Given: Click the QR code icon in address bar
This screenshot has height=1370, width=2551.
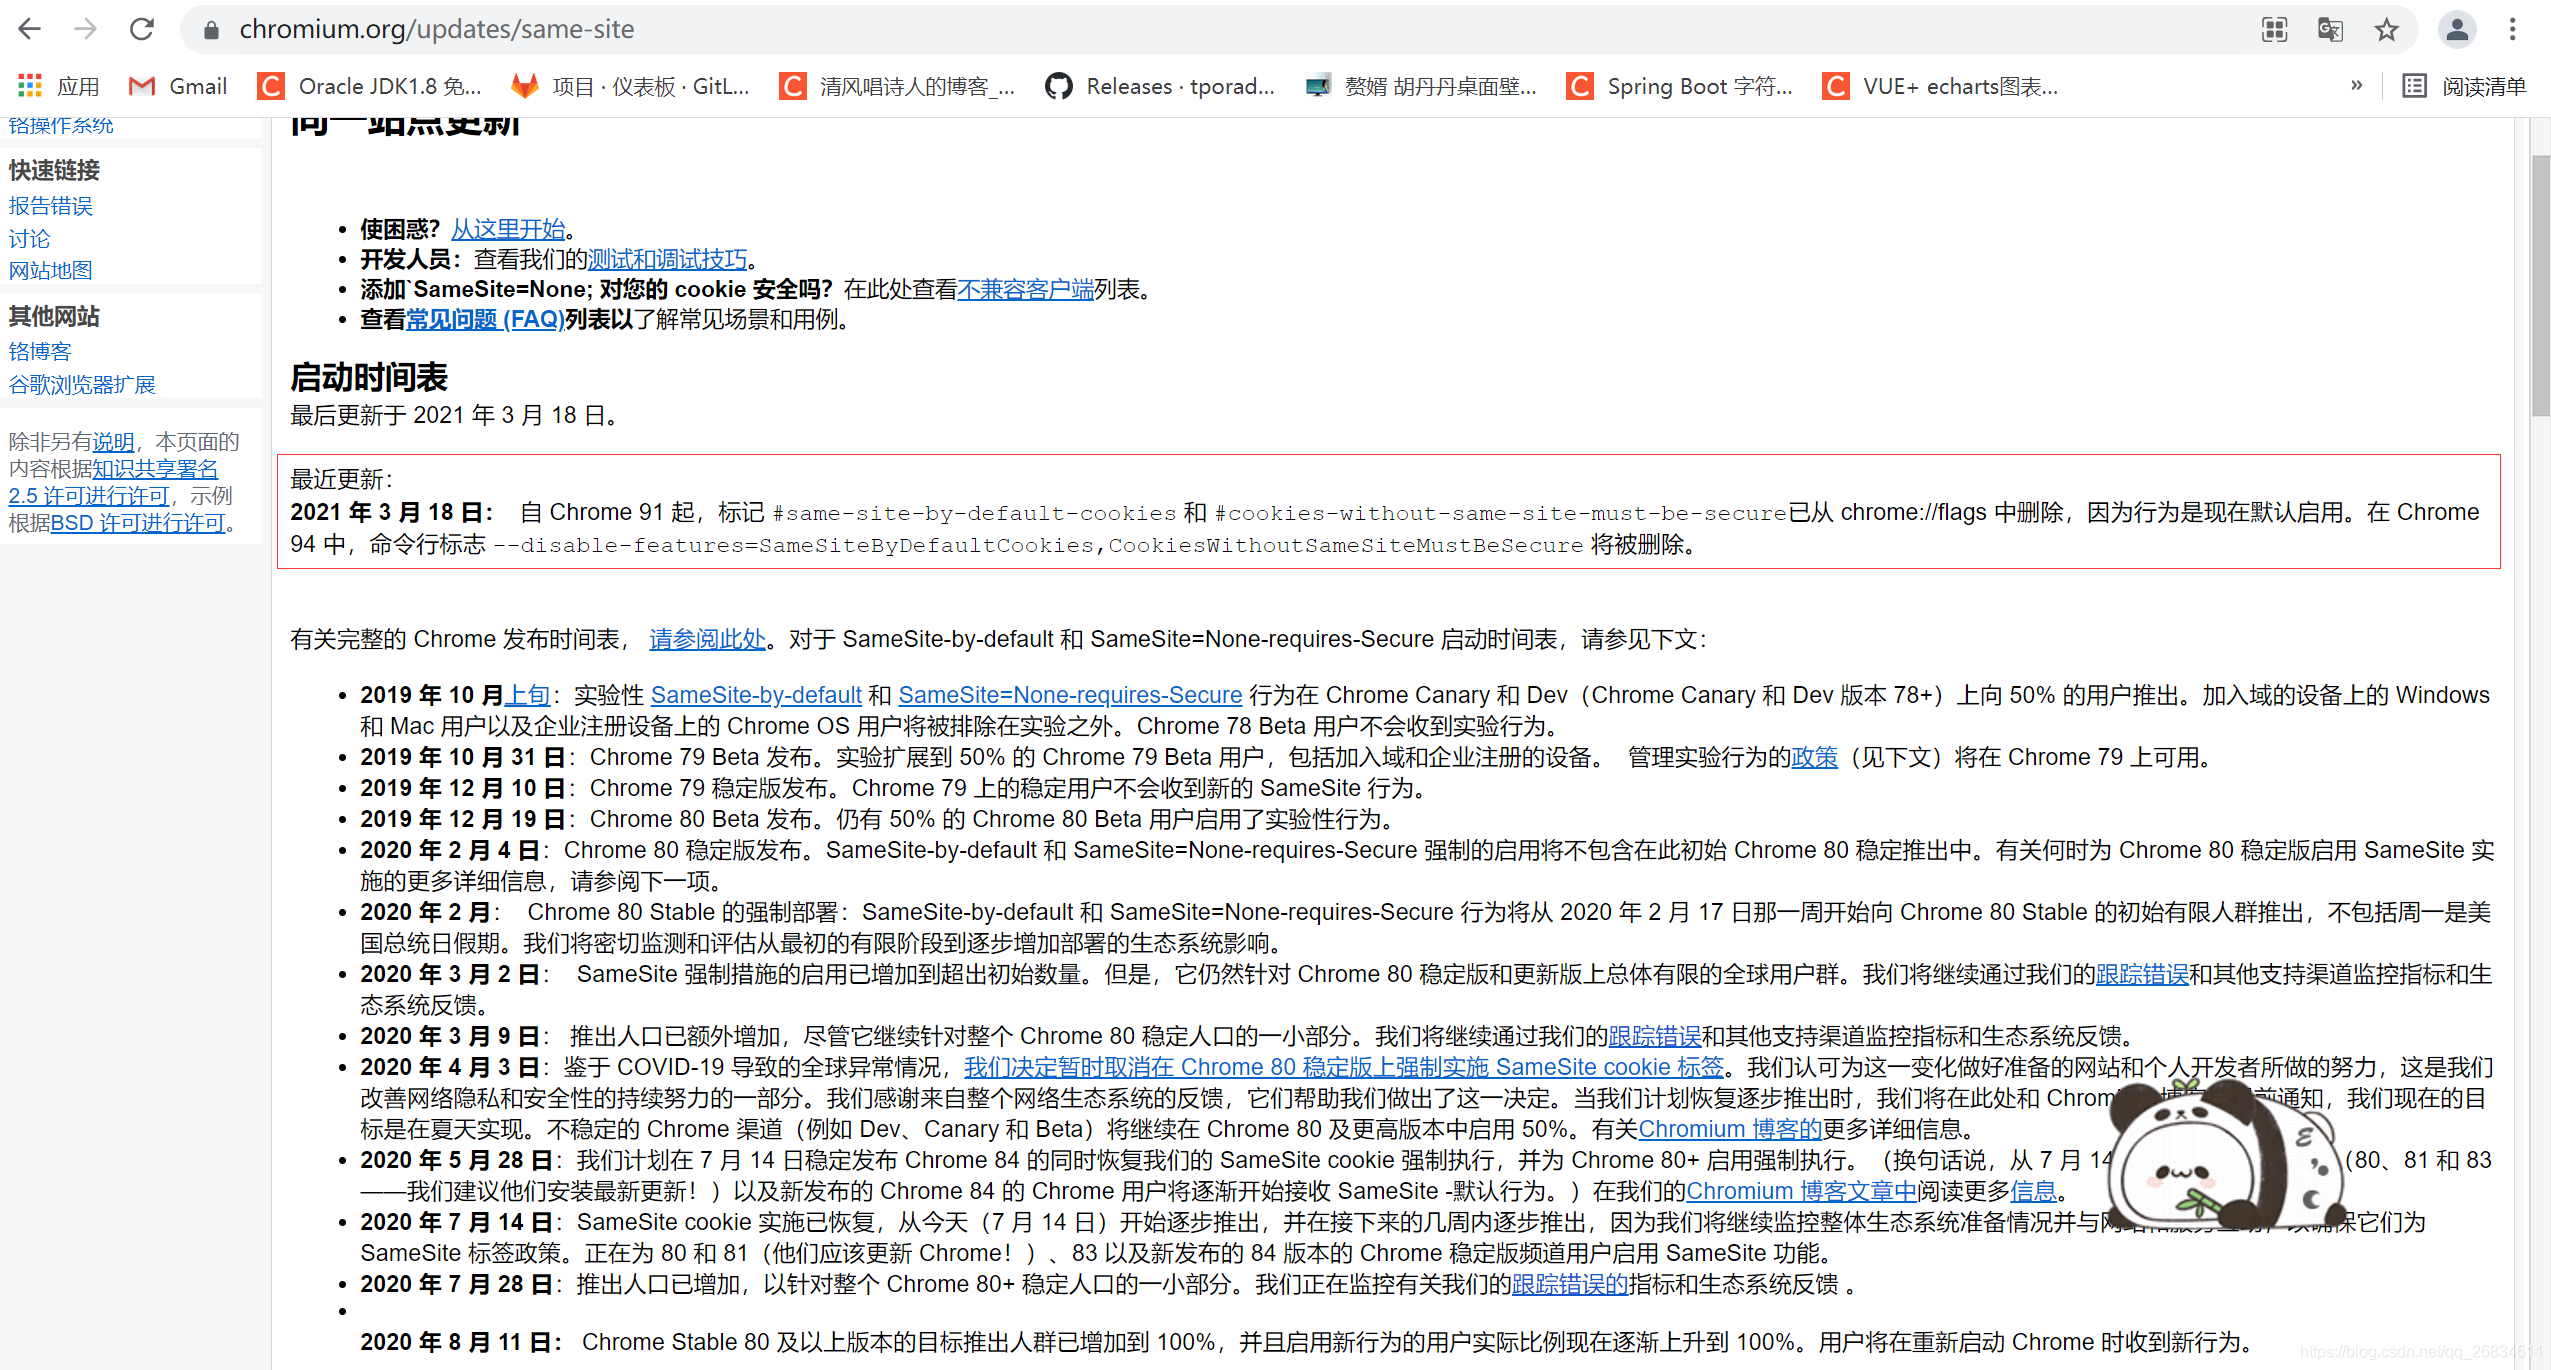Looking at the screenshot, I should click(2274, 30).
